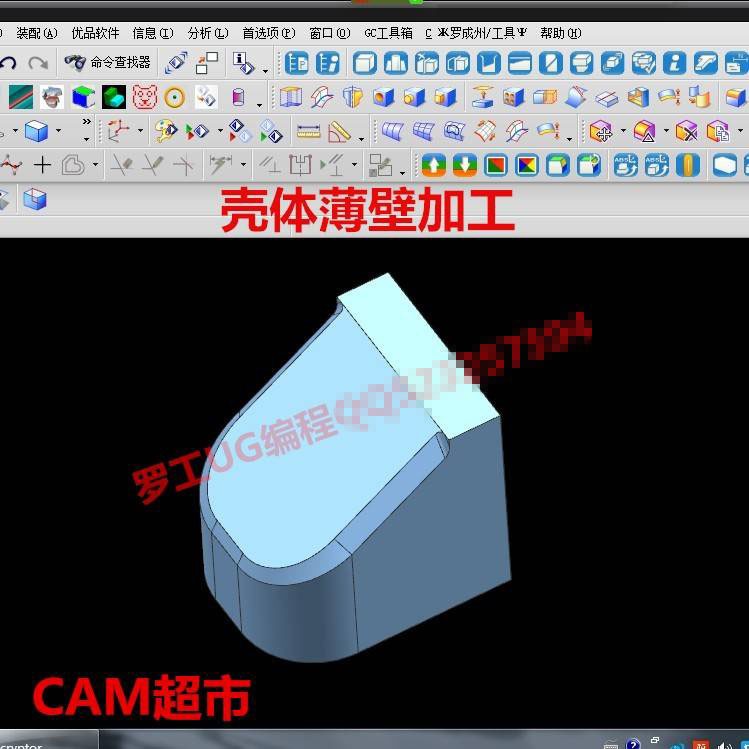The image size is (749, 749).
Task: Expand the blue box icon dropdown arrow
Action: (58, 131)
